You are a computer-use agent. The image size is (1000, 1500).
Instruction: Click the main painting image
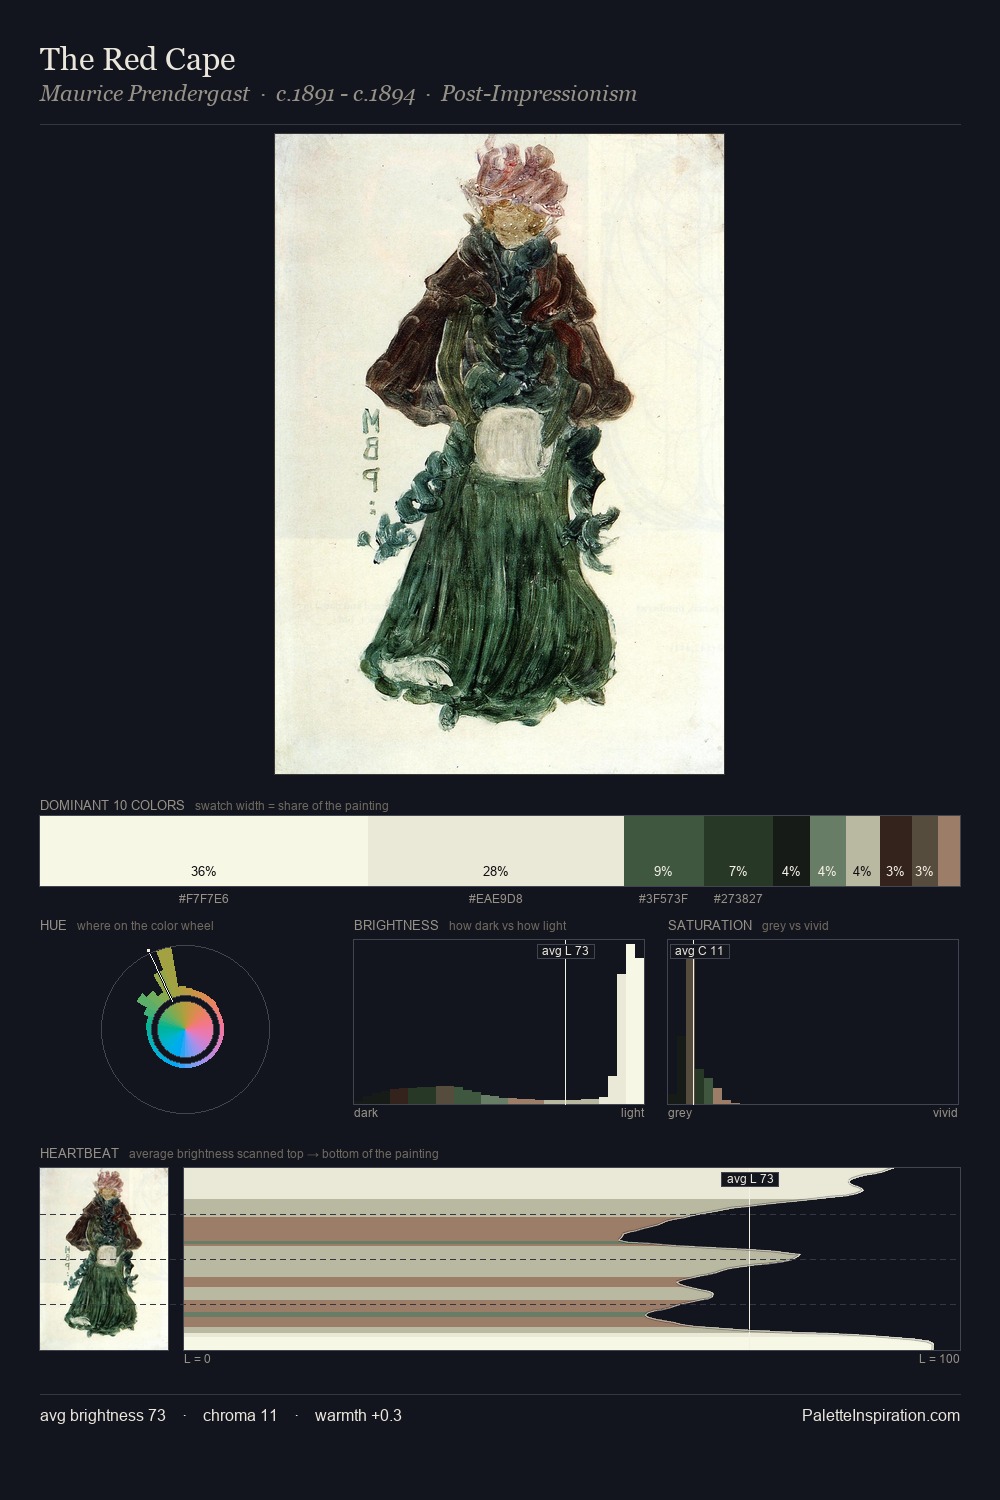click(x=499, y=454)
